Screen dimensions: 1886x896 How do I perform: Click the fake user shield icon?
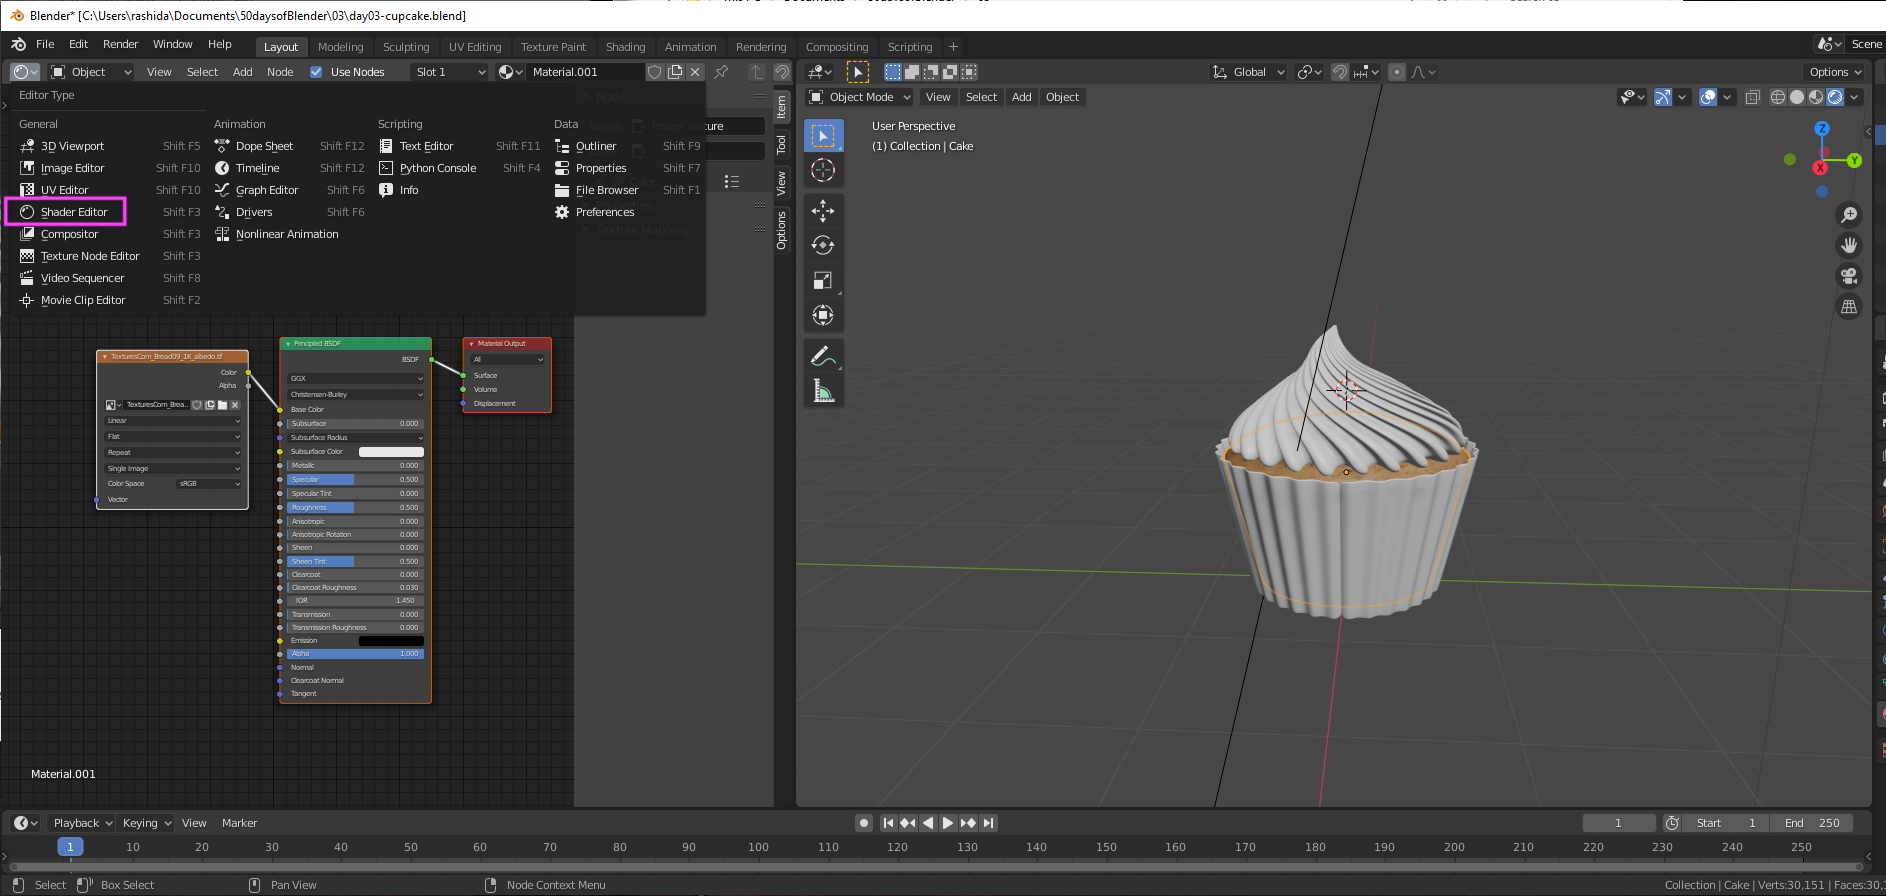[655, 72]
